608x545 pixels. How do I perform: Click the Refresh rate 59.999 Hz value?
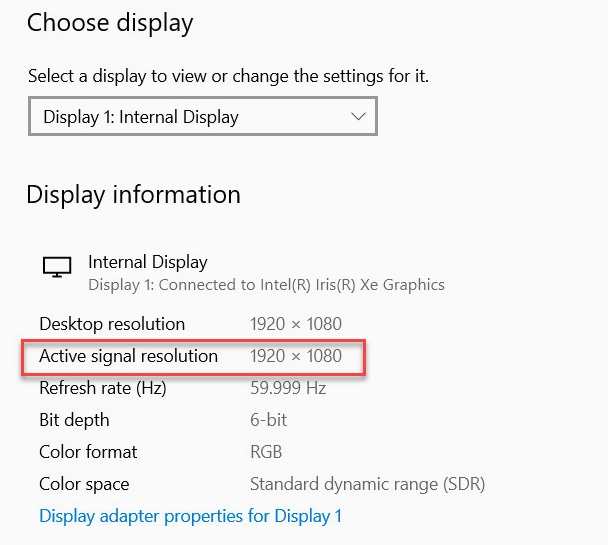pos(288,388)
